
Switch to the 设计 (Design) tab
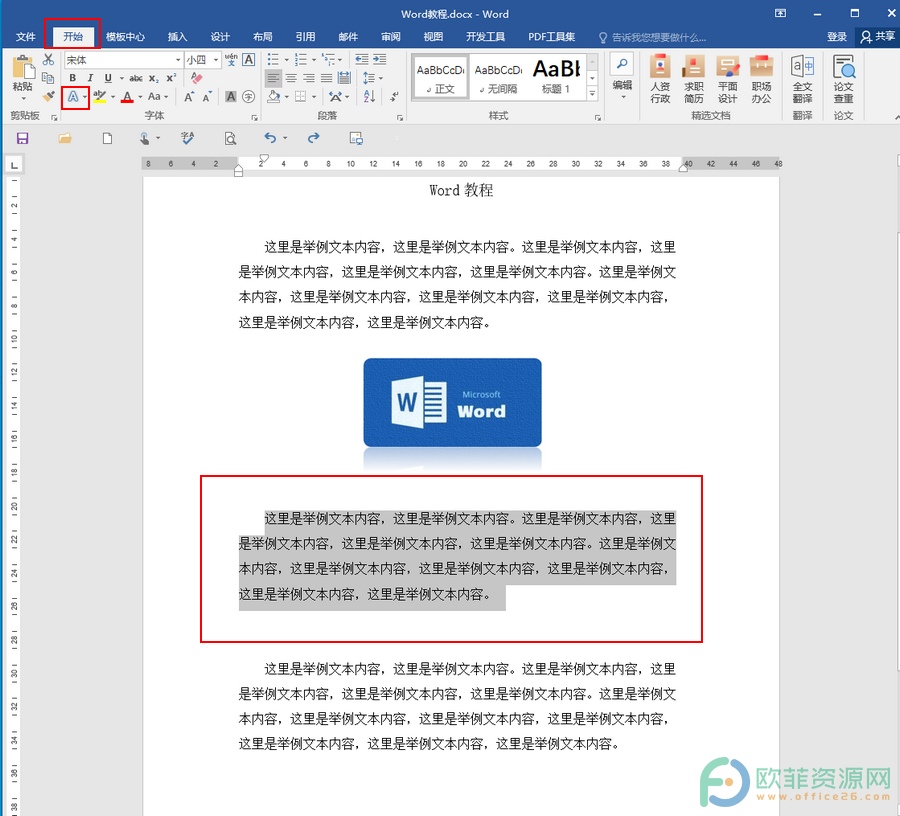point(220,37)
